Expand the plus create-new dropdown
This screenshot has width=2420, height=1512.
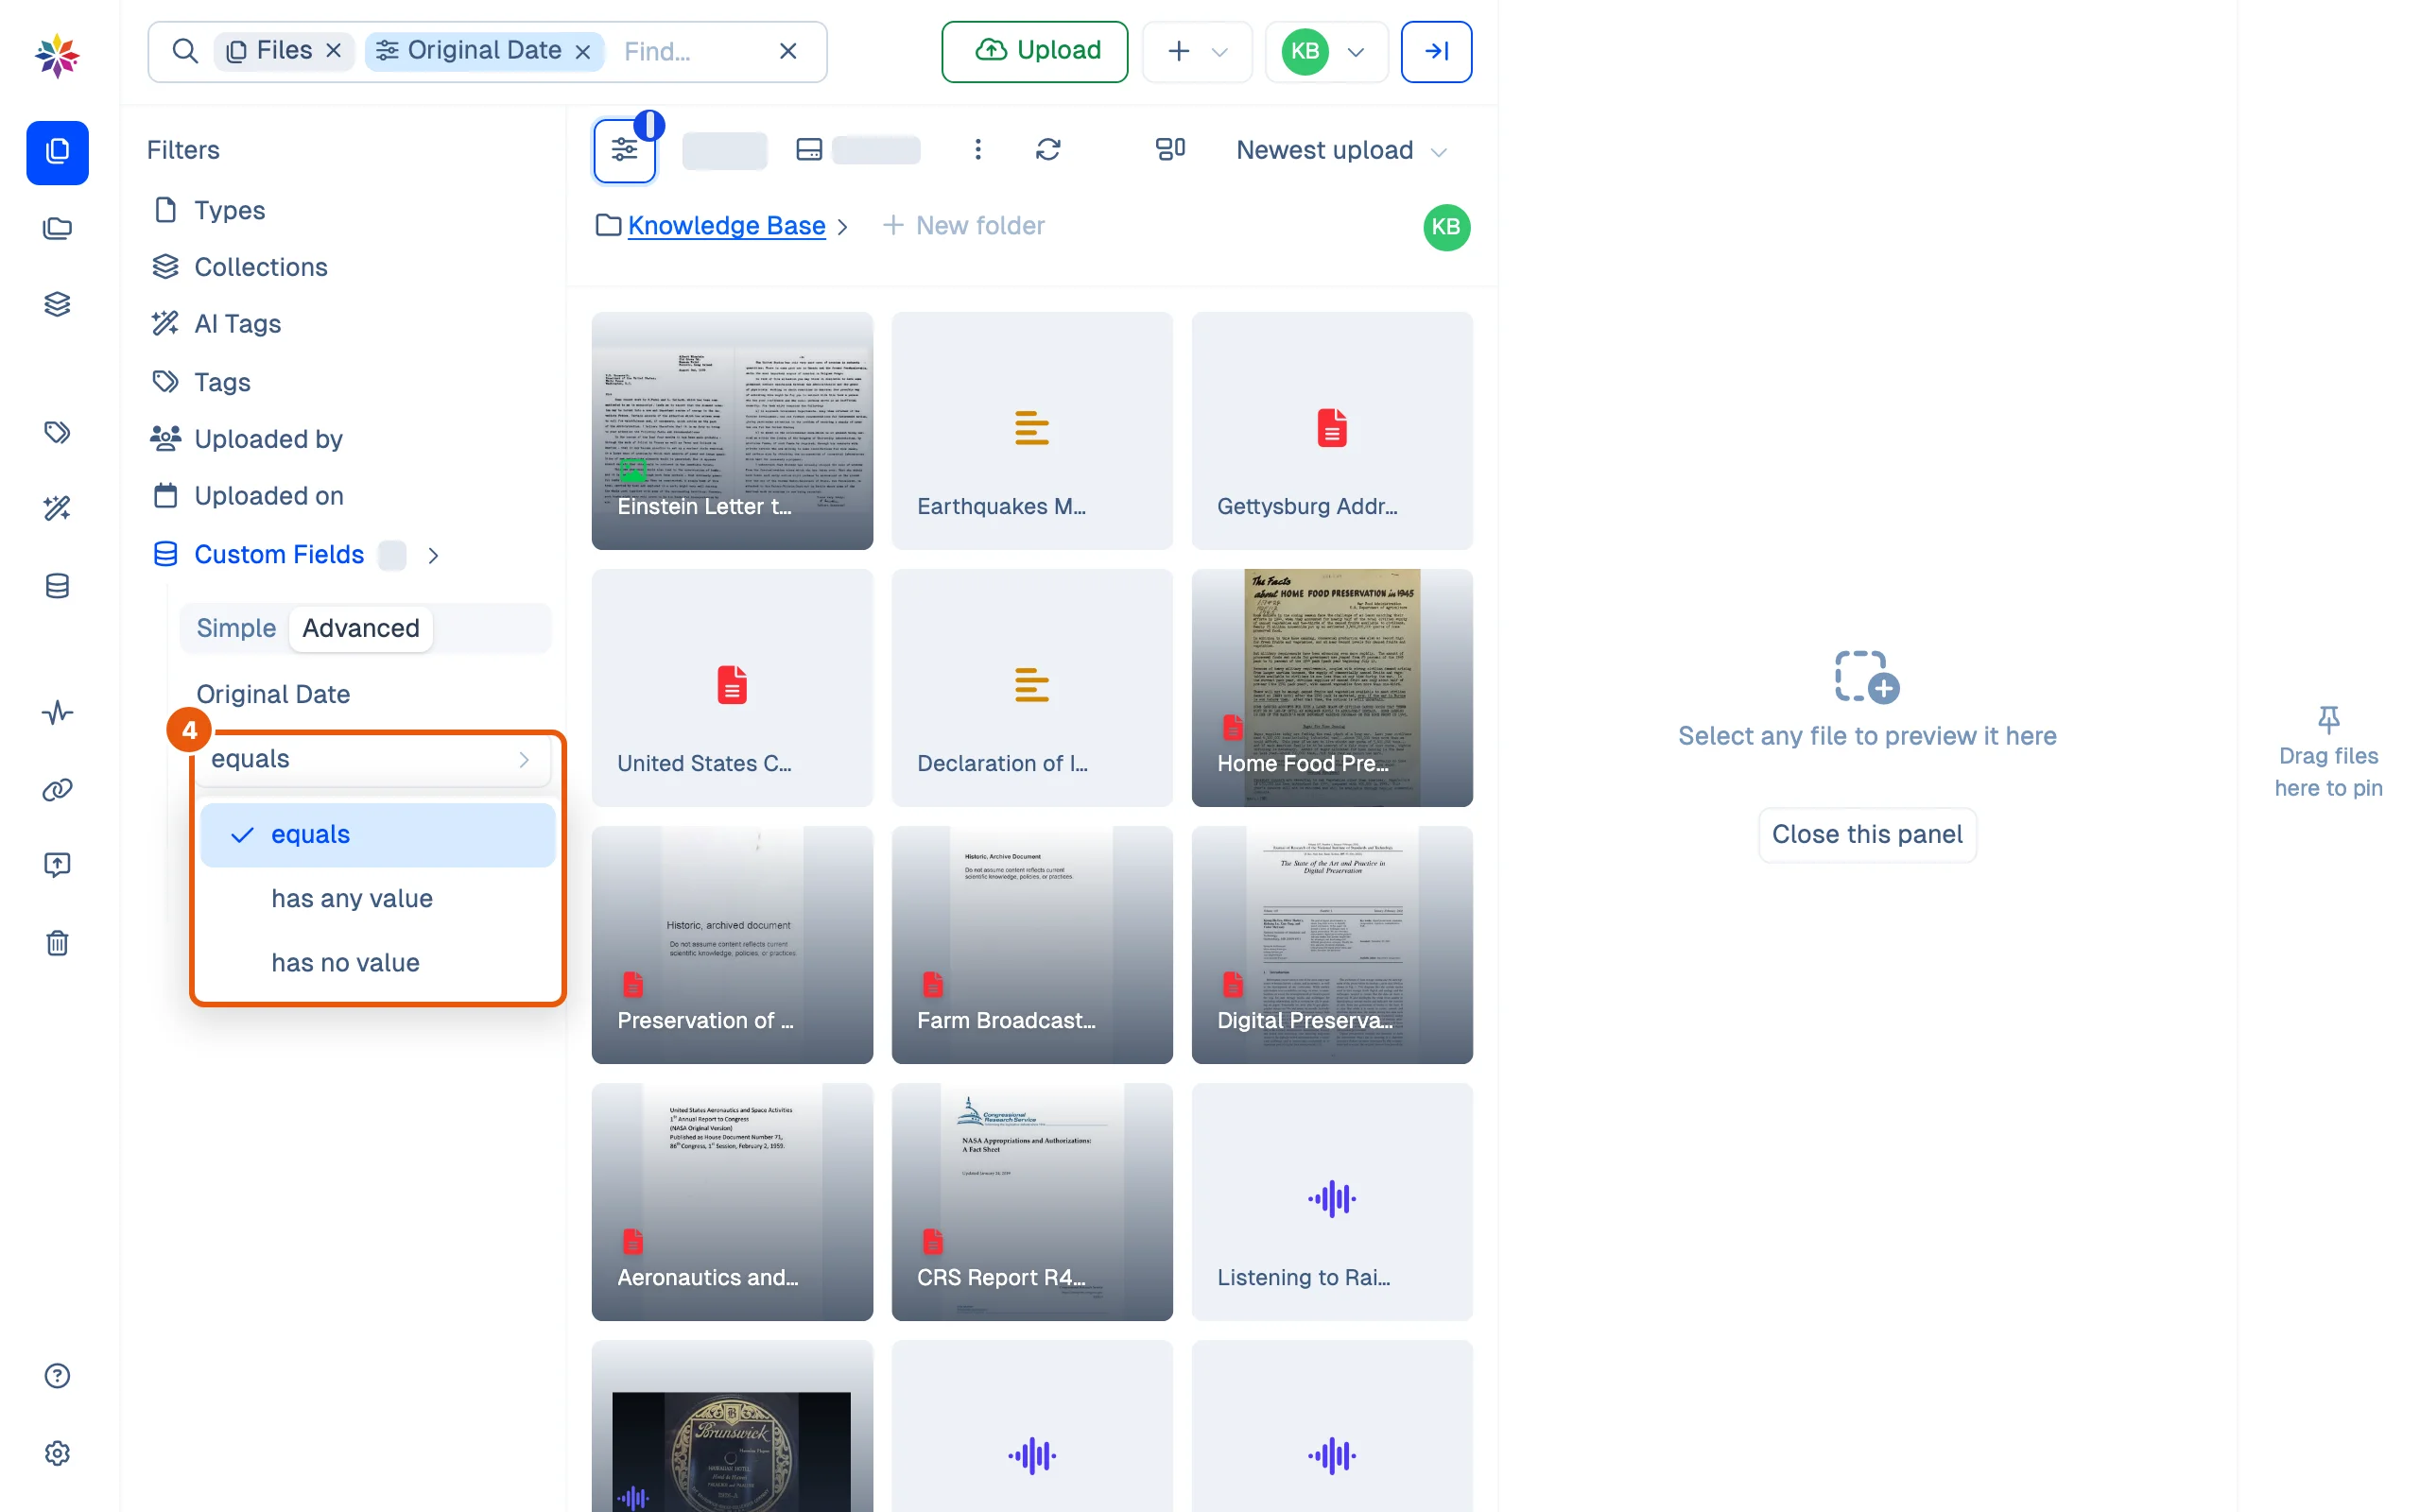click(1197, 51)
